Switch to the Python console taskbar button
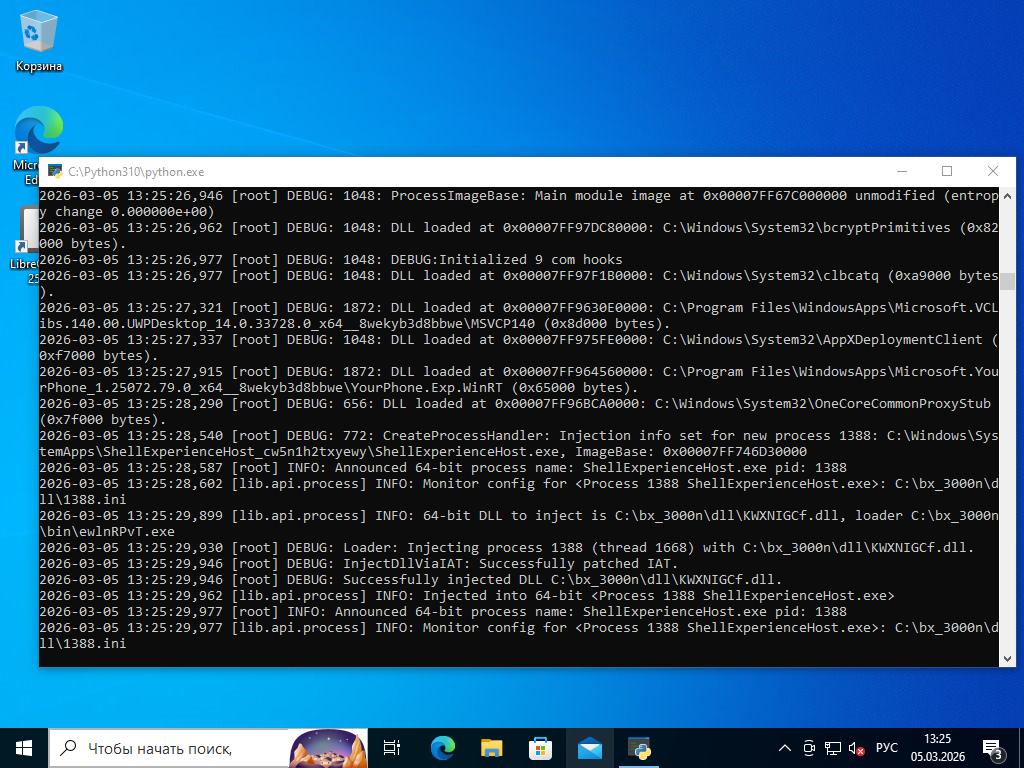This screenshot has width=1024, height=768. pos(639,748)
